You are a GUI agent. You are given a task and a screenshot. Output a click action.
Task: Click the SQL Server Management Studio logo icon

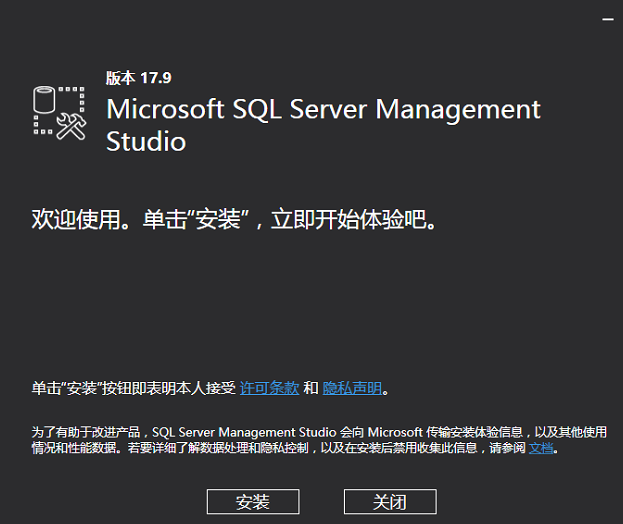59,113
